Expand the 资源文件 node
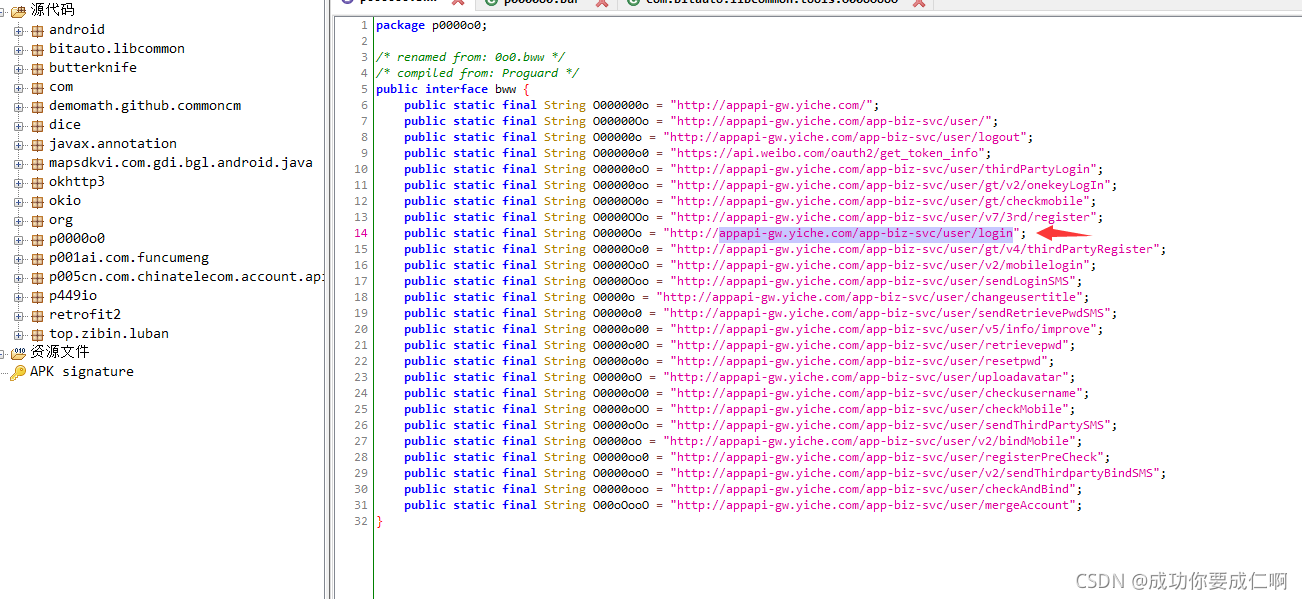 pos(3,353)
